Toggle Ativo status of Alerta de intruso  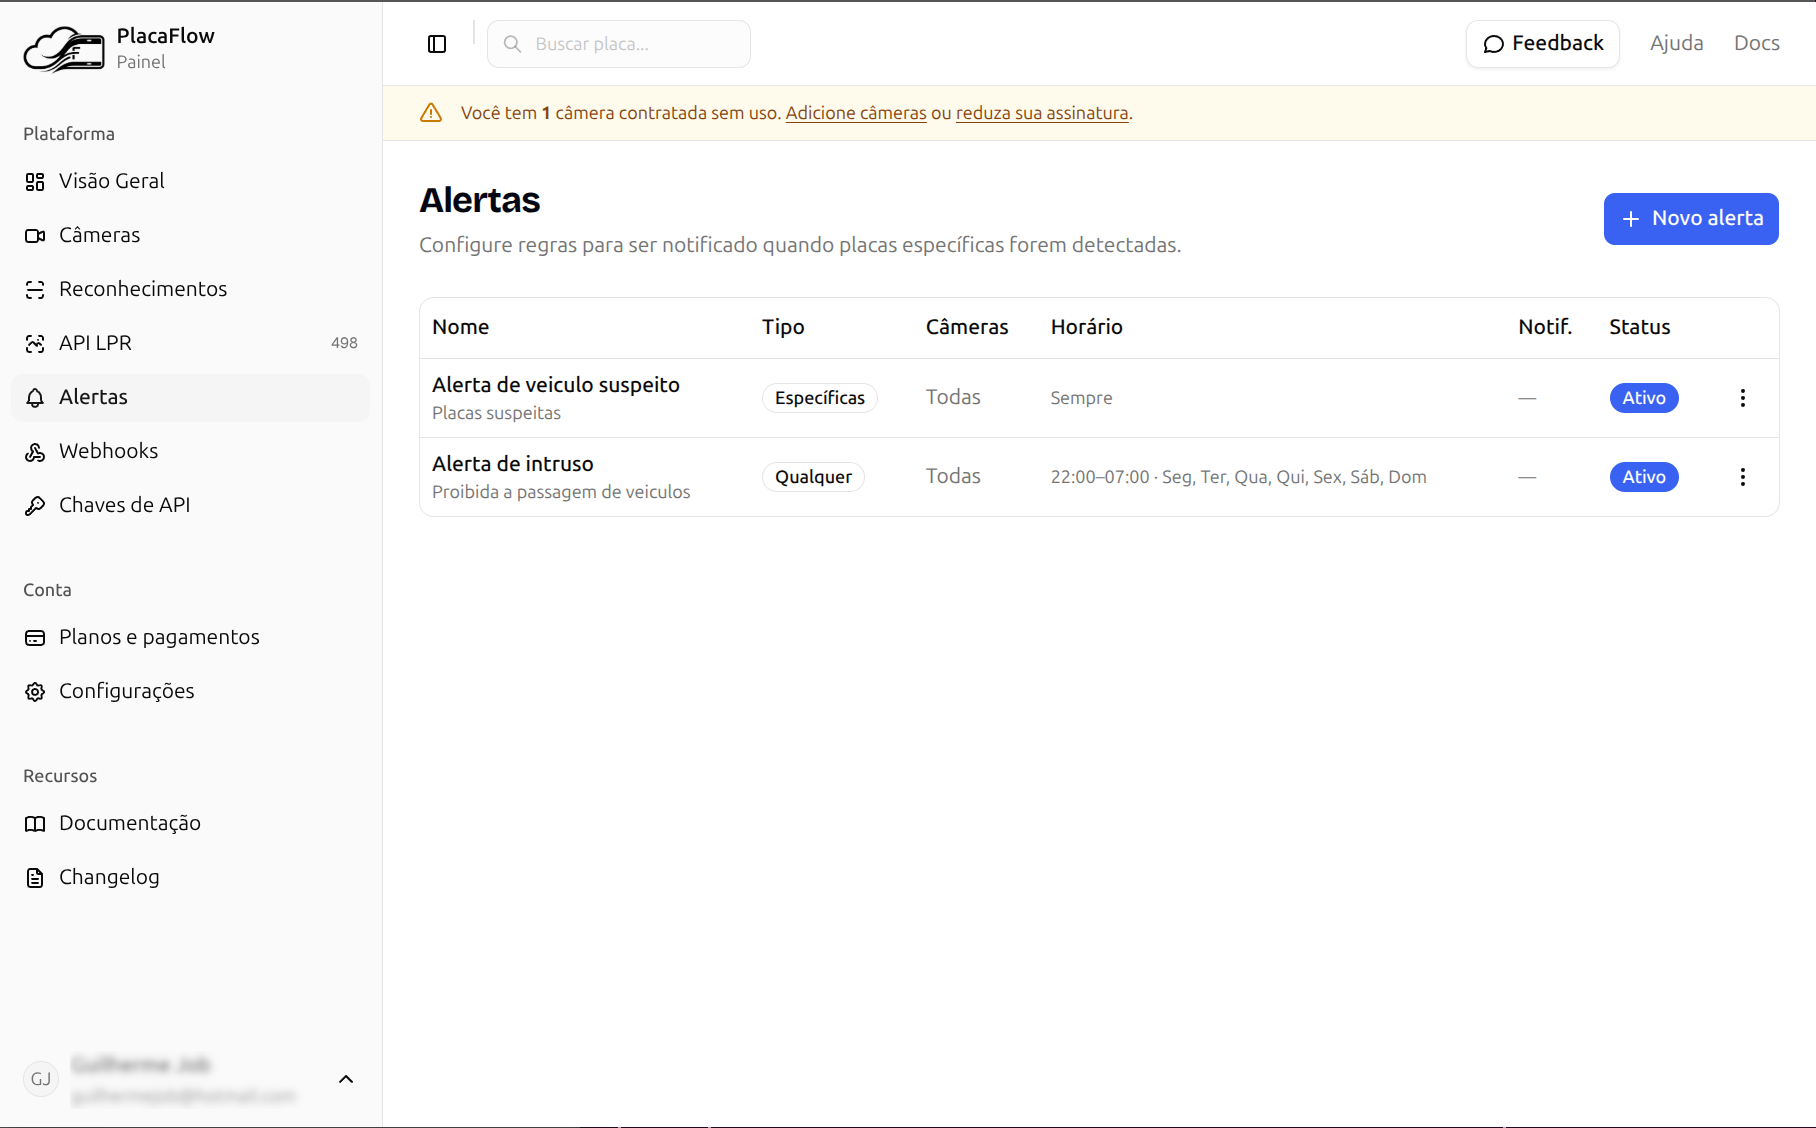click(x=1643, y=477)
